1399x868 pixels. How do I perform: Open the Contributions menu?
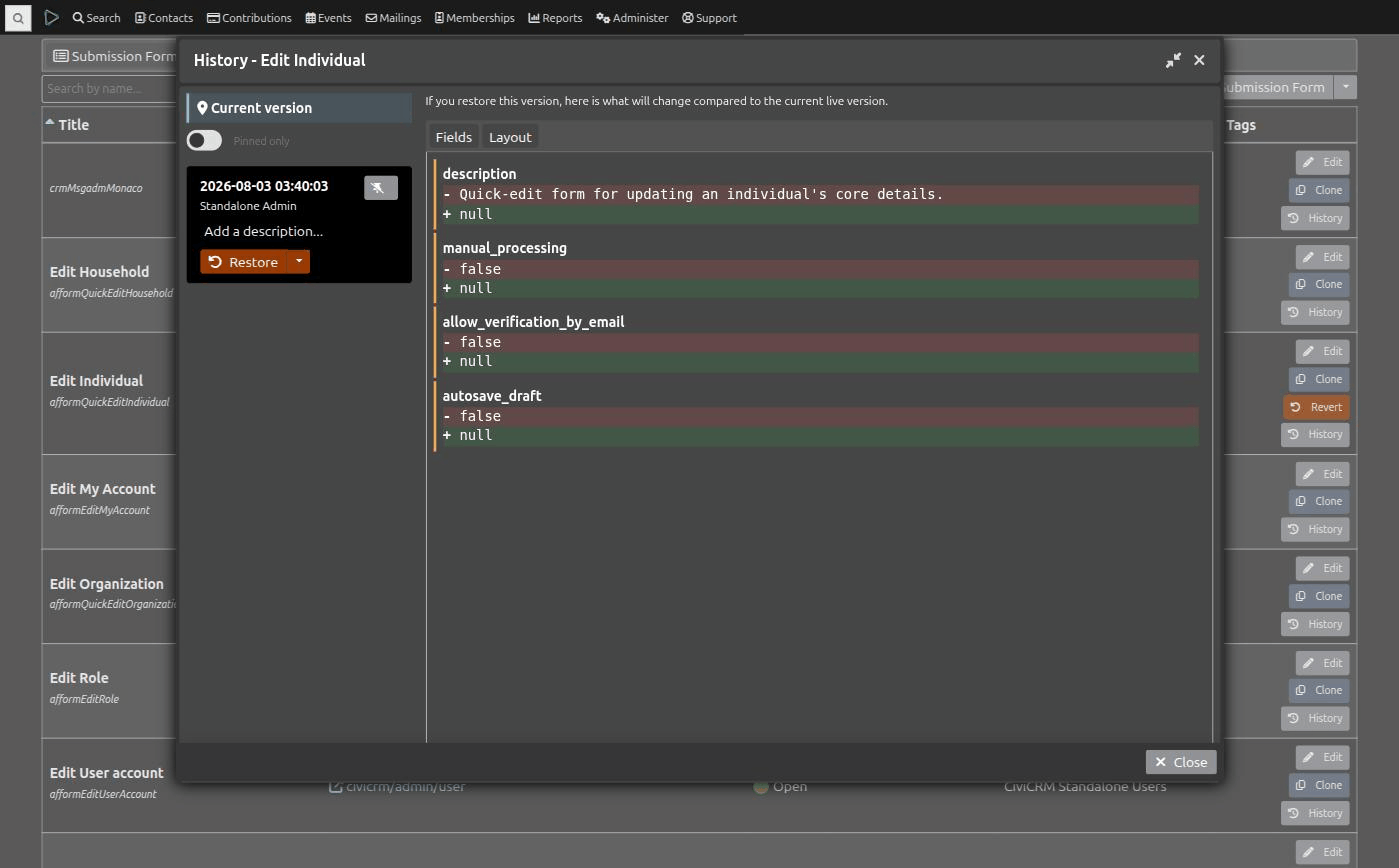point(249,18)
